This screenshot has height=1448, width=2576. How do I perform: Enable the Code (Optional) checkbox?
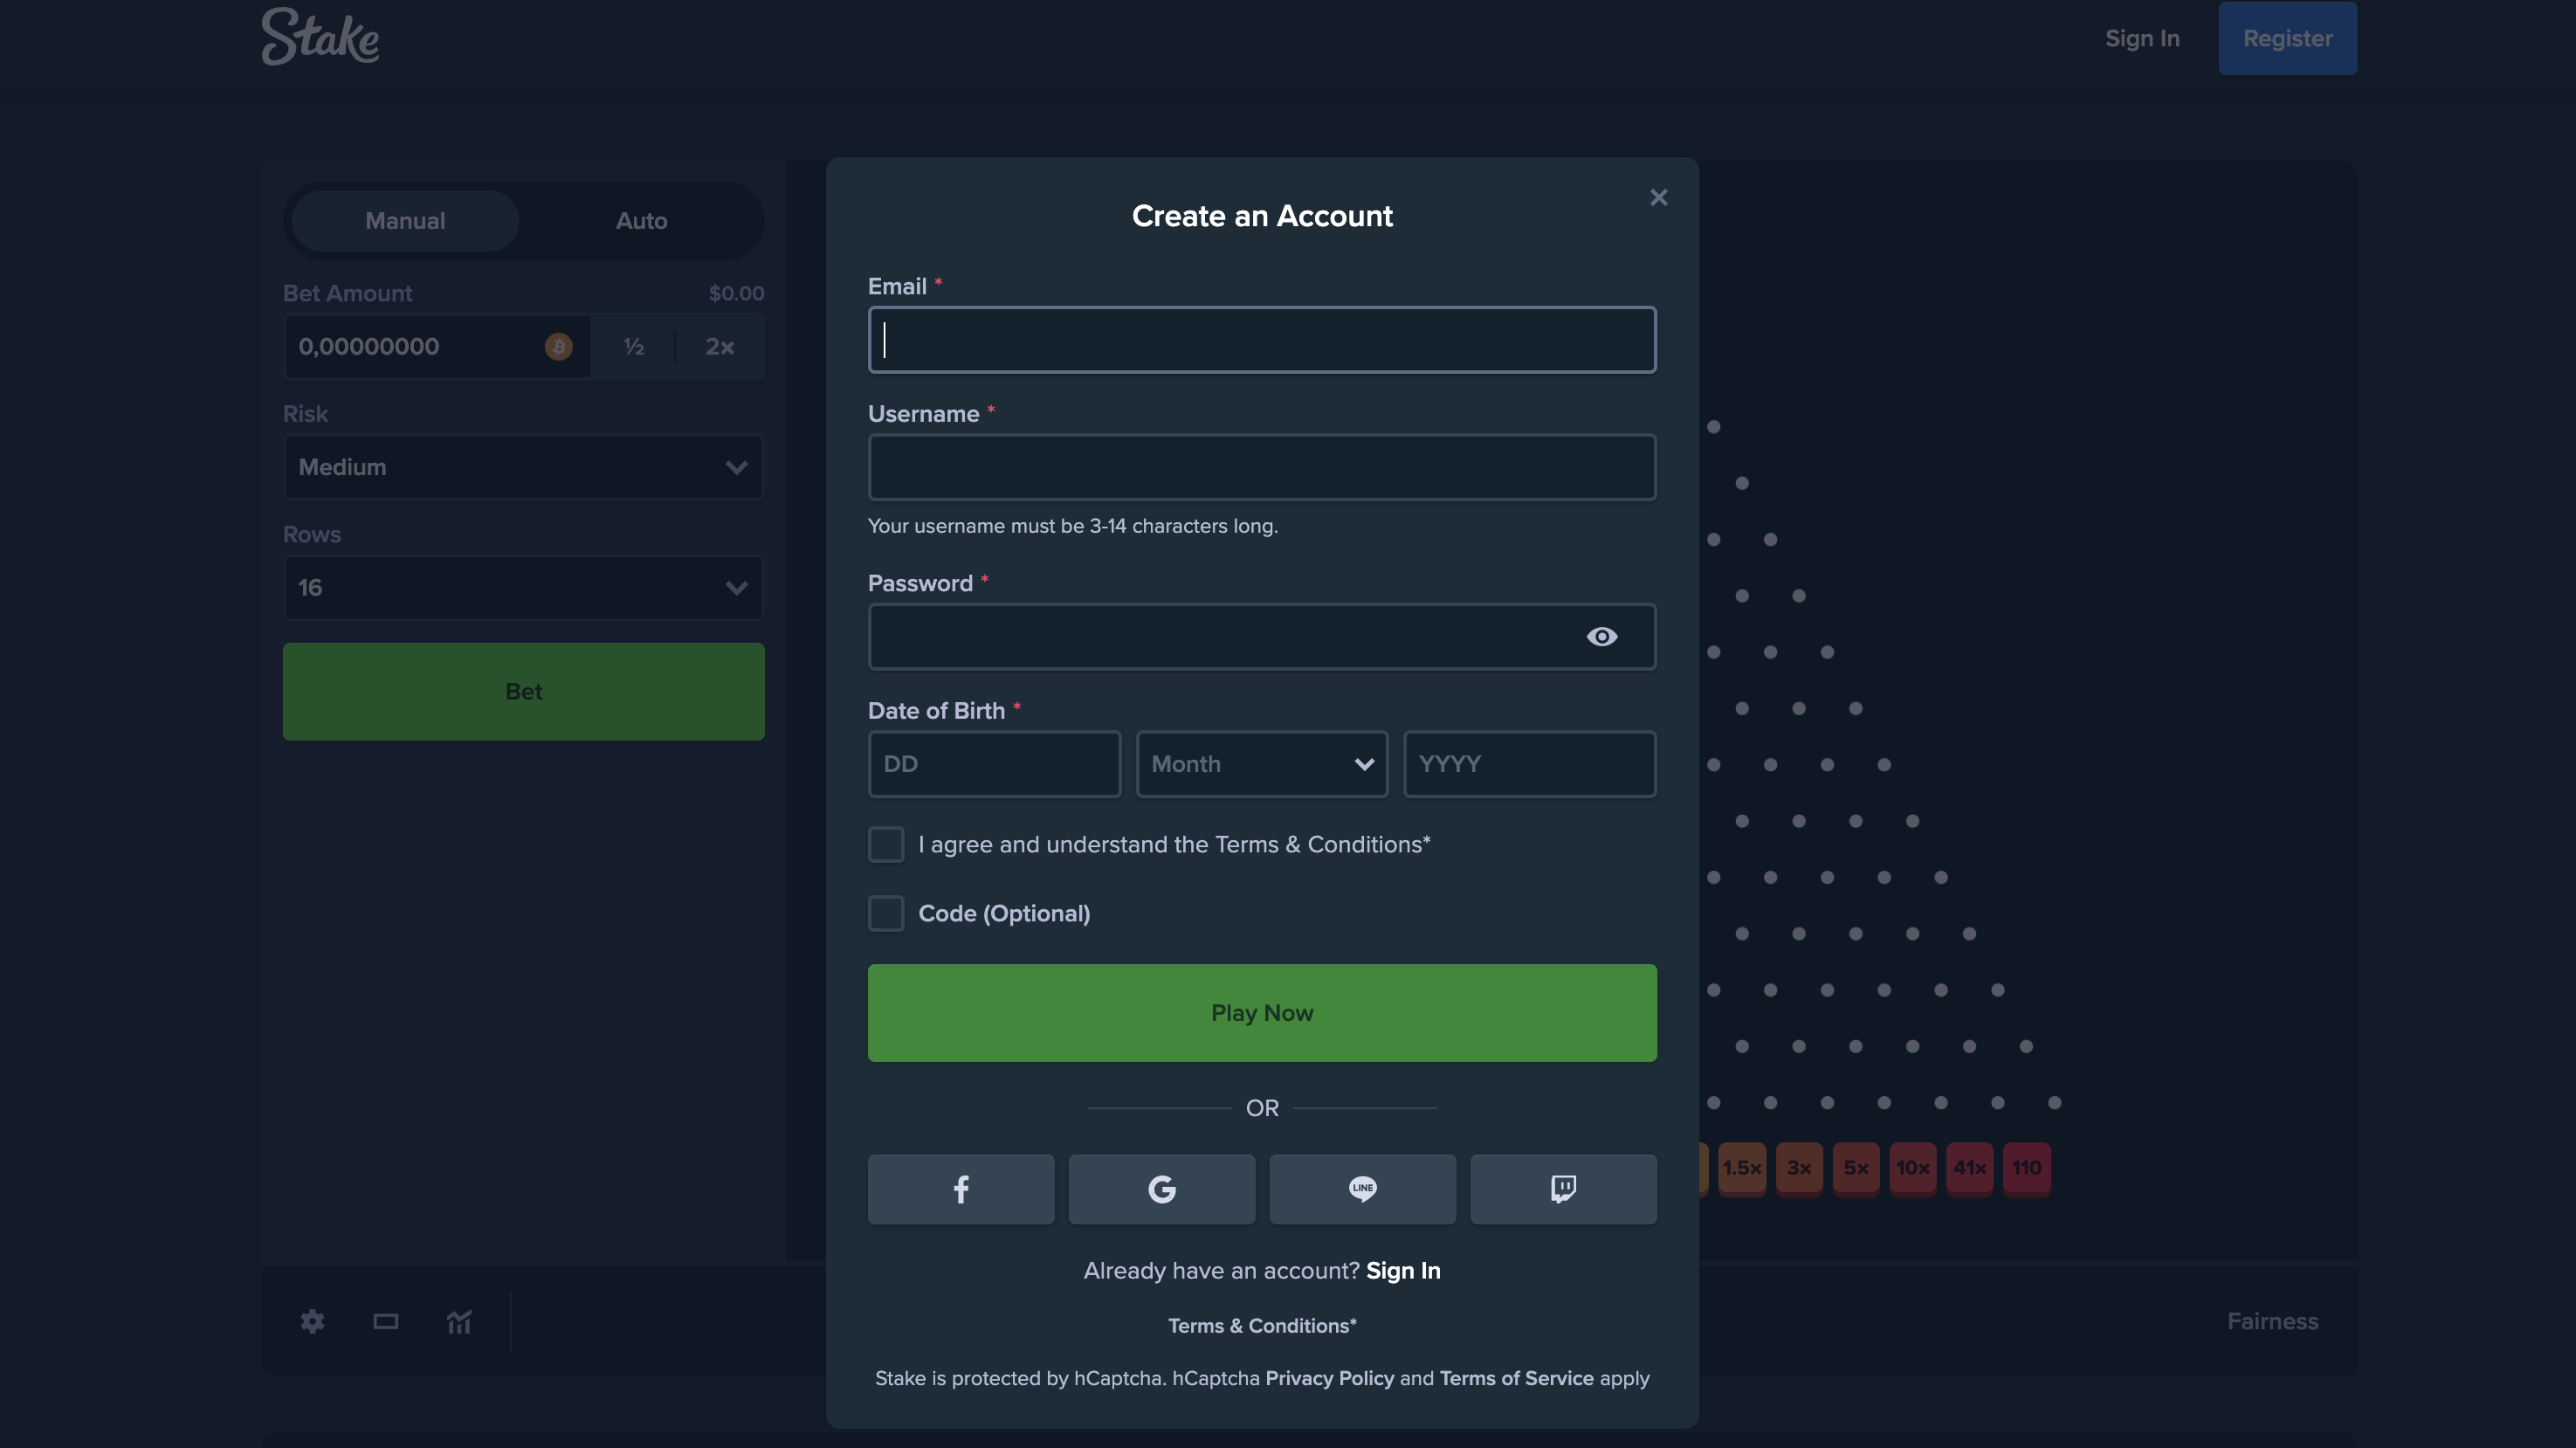point(885,913)
